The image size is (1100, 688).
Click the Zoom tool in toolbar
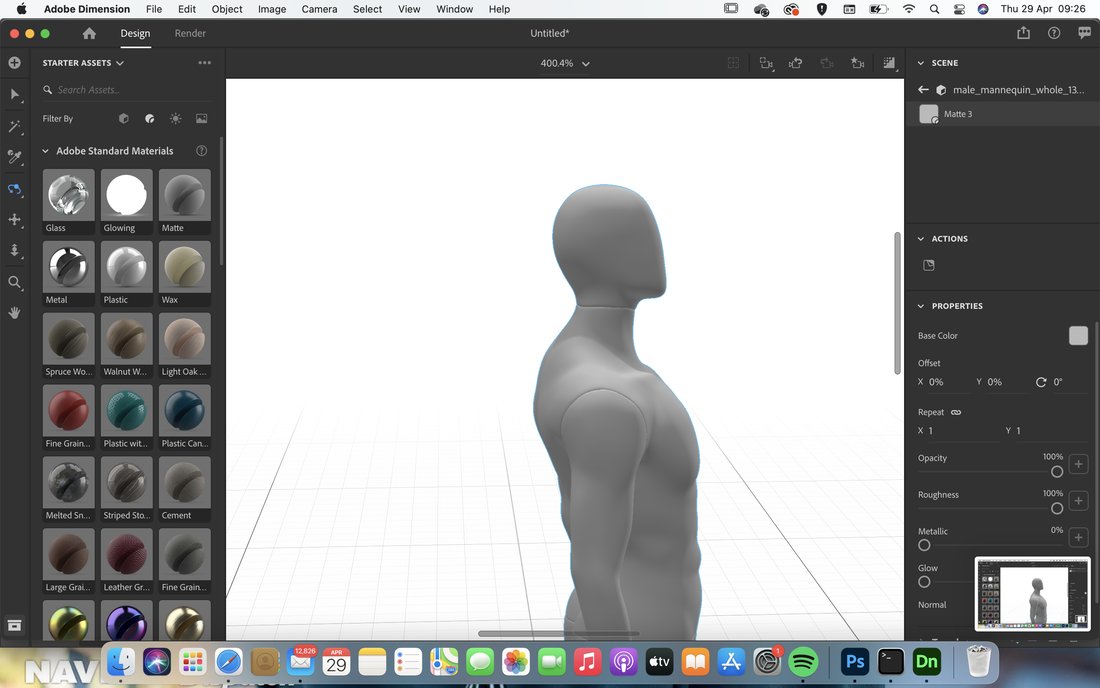click(x=14, y=283)
